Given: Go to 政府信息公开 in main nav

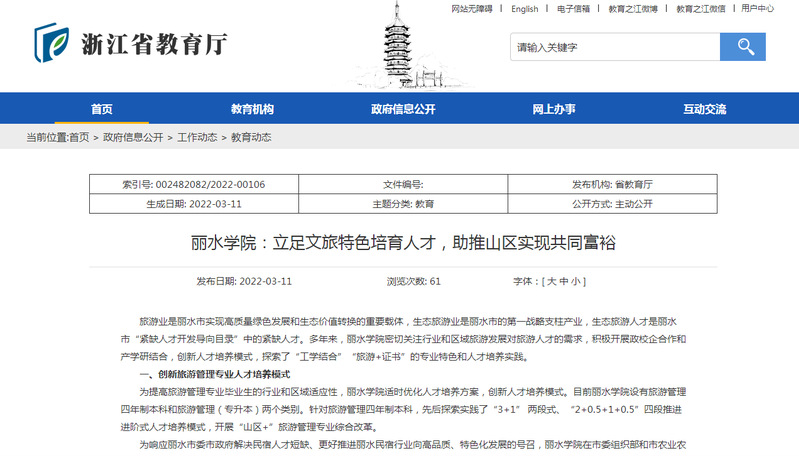Looking at the screenshot, I should point(403,108).
